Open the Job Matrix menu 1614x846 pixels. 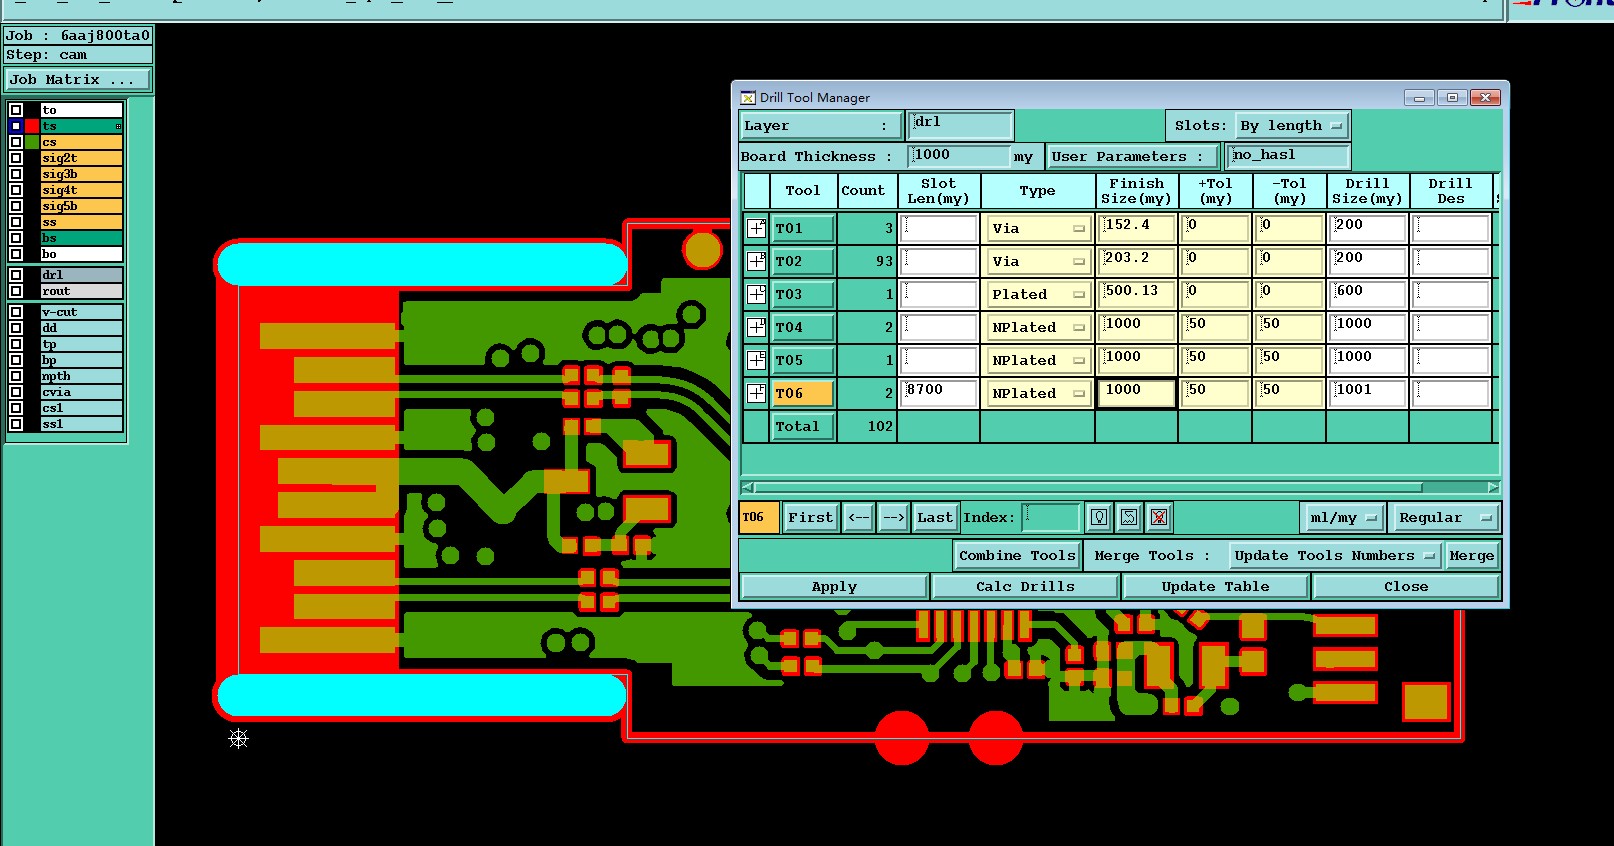(78, 79)
